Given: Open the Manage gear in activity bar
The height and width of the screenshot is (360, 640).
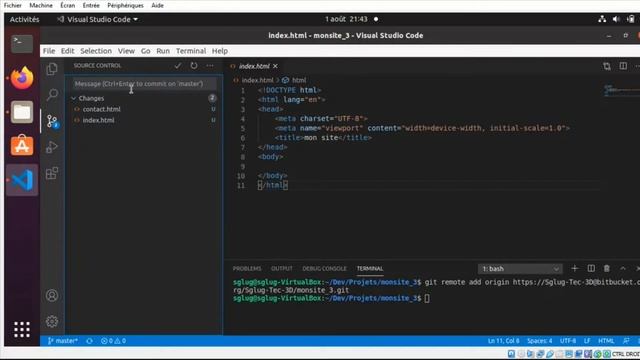Looking at the screenshot, I should [52, 322].
